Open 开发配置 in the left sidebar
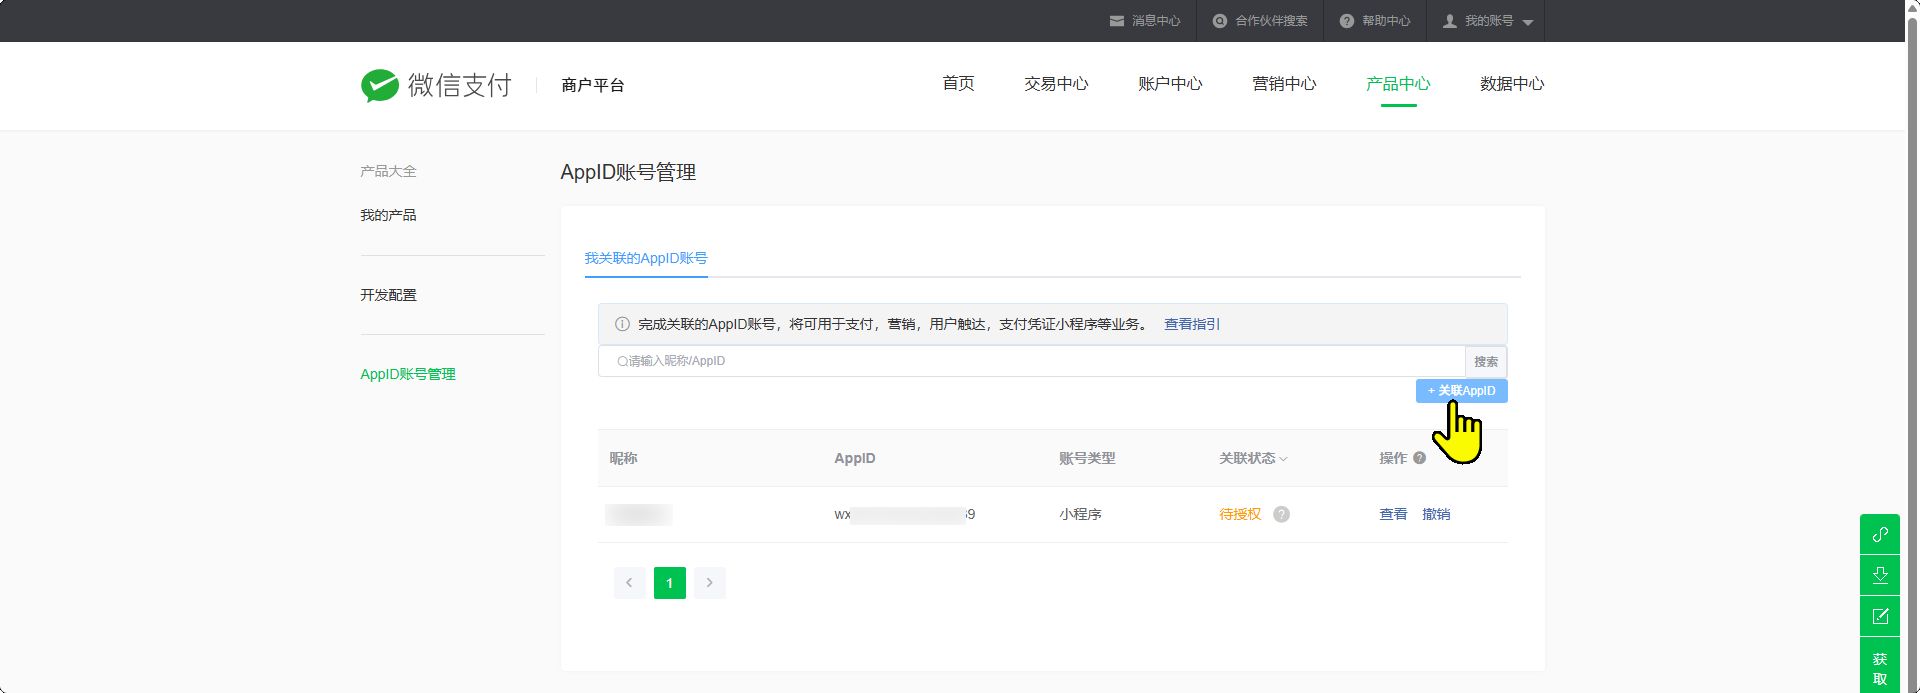The width and height of the screenshot is (1920, 693). (x=388, y=295)
